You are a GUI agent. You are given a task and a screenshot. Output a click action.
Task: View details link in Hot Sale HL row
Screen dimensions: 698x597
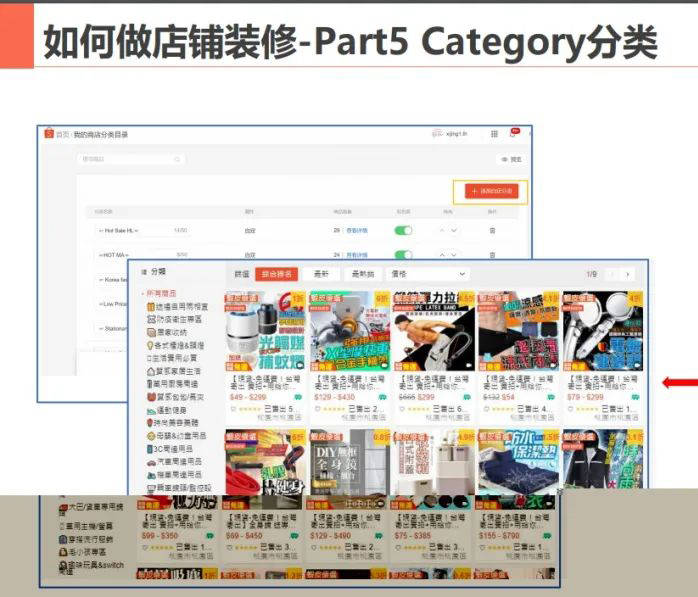point(357,231)
